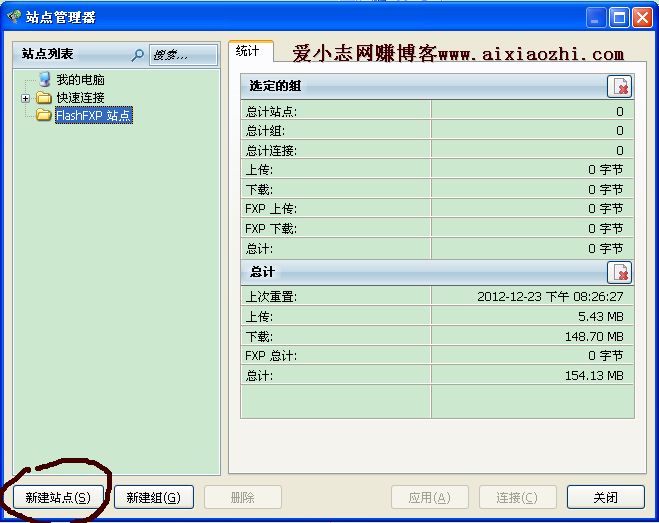659x523 pixels.
Task: Reset statistics icon in 总计 header
Action: coord(620,273)
